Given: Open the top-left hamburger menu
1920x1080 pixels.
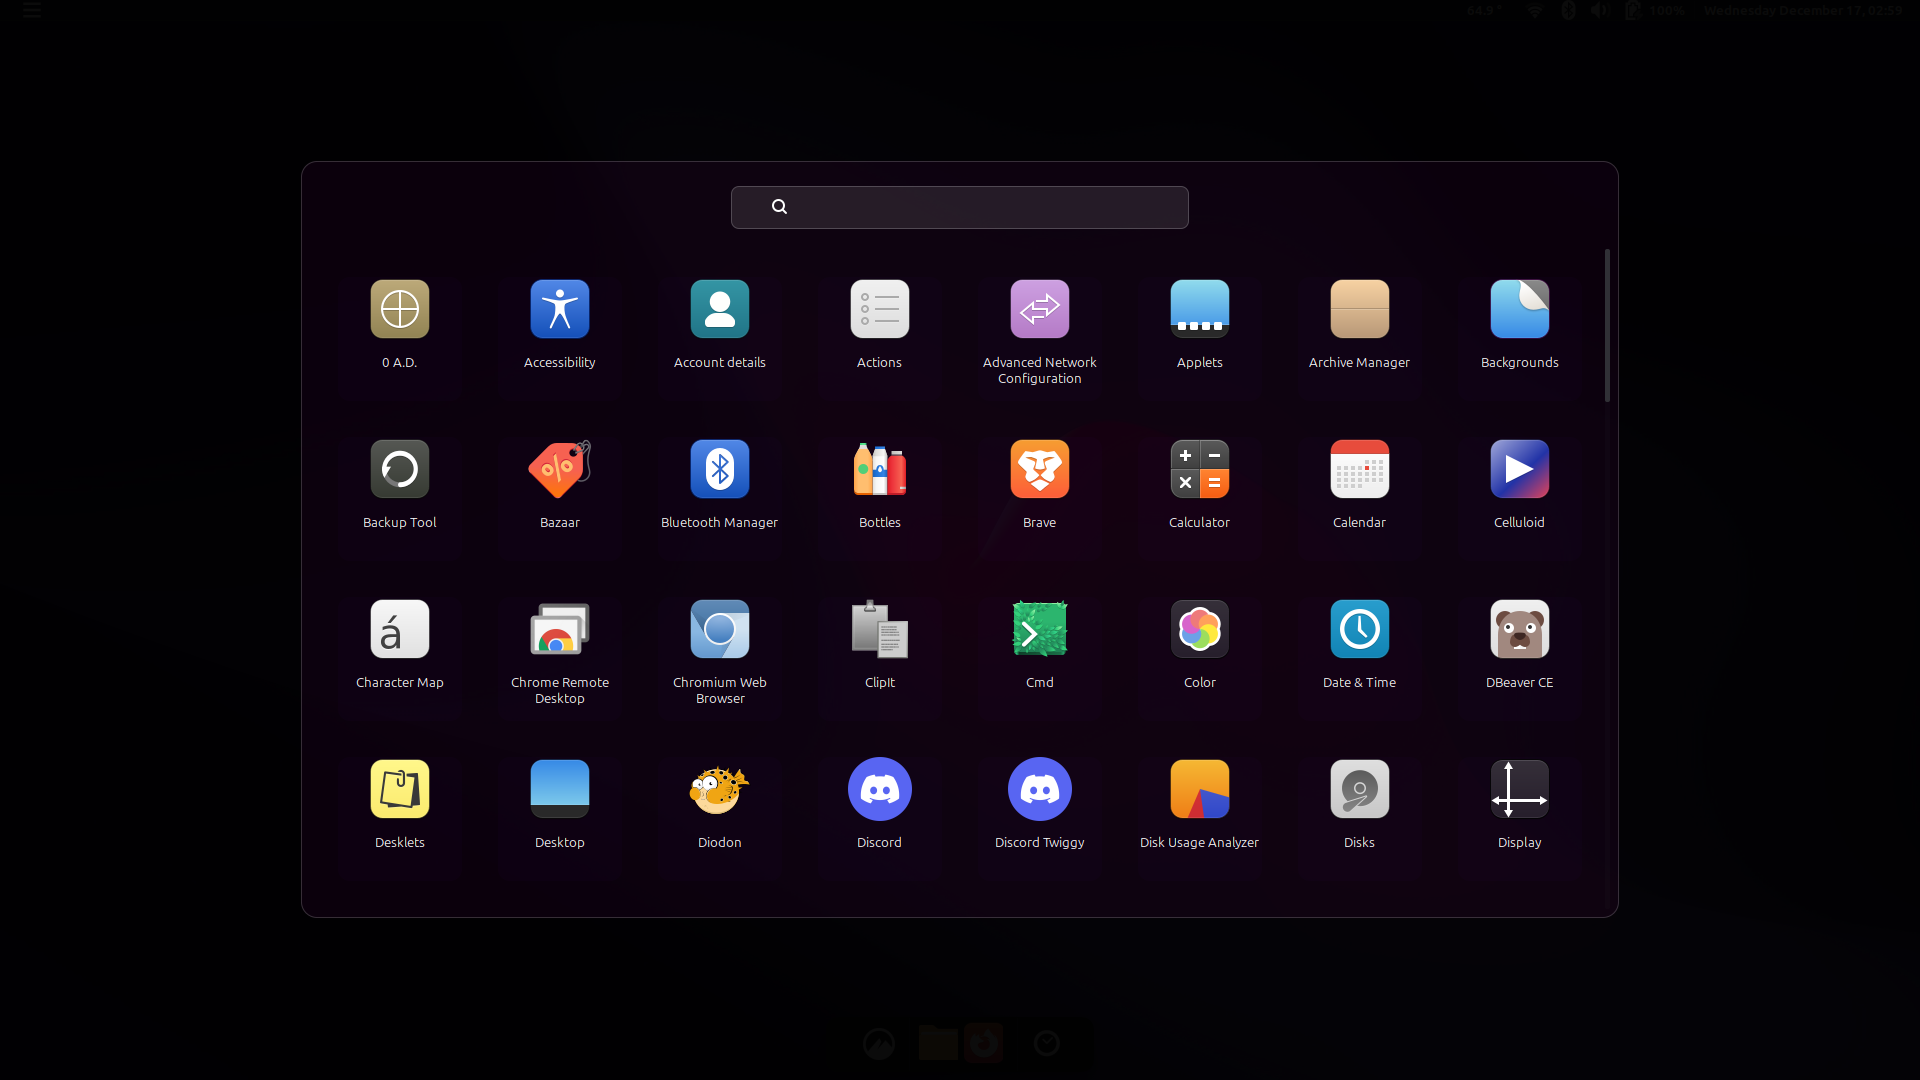Looking at the screenshot, I should point(31,11).
